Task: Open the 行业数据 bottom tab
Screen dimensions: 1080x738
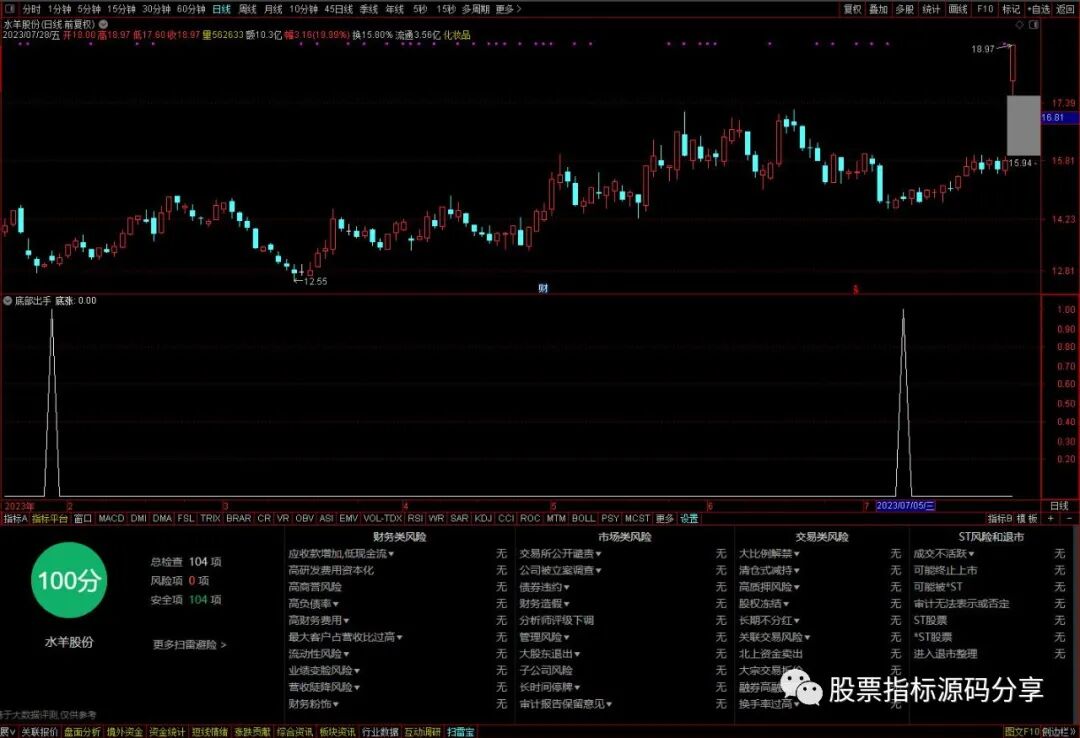Action: coord(380,732)
